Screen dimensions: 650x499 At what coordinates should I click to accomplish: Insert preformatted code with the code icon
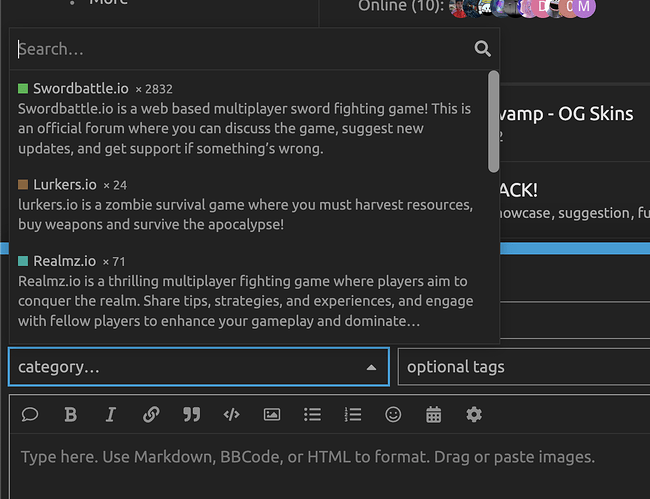click(231, 414)
